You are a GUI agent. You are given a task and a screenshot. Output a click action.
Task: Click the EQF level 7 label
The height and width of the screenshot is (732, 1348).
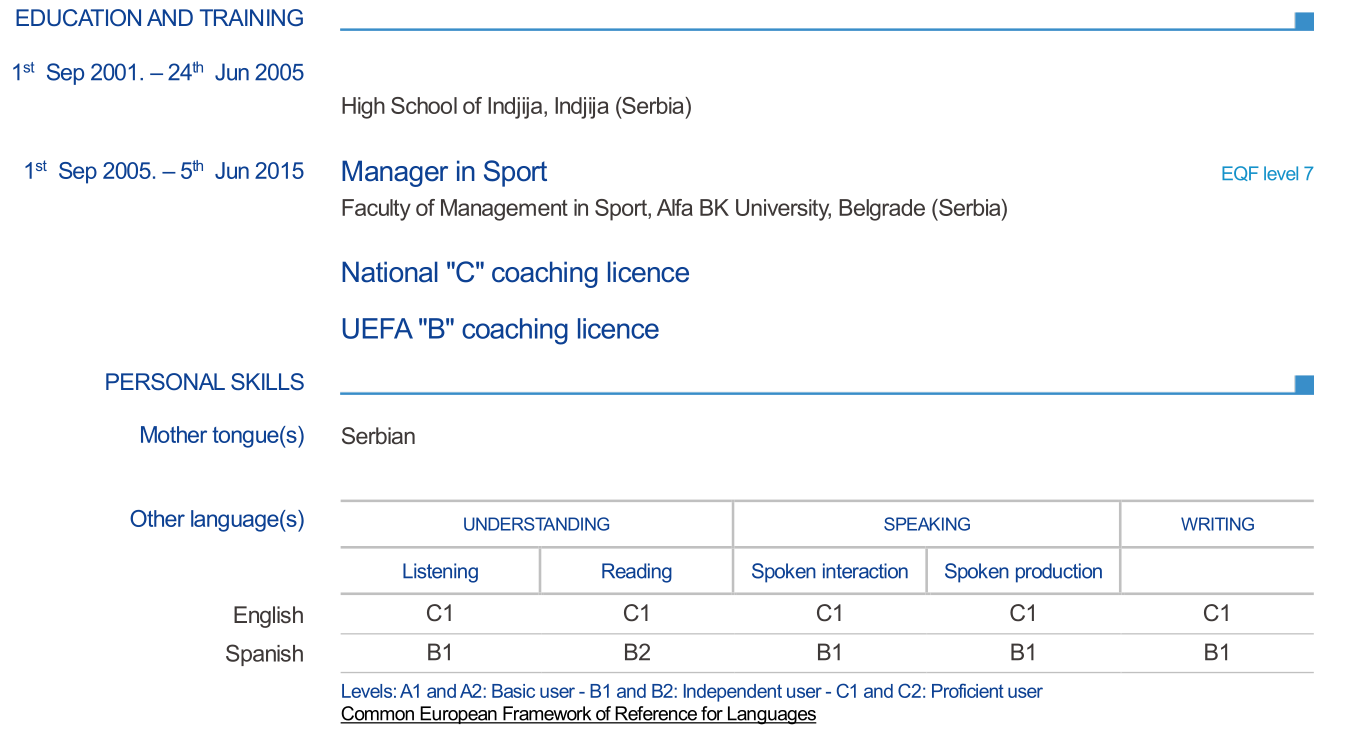(x=1267, y=174)
